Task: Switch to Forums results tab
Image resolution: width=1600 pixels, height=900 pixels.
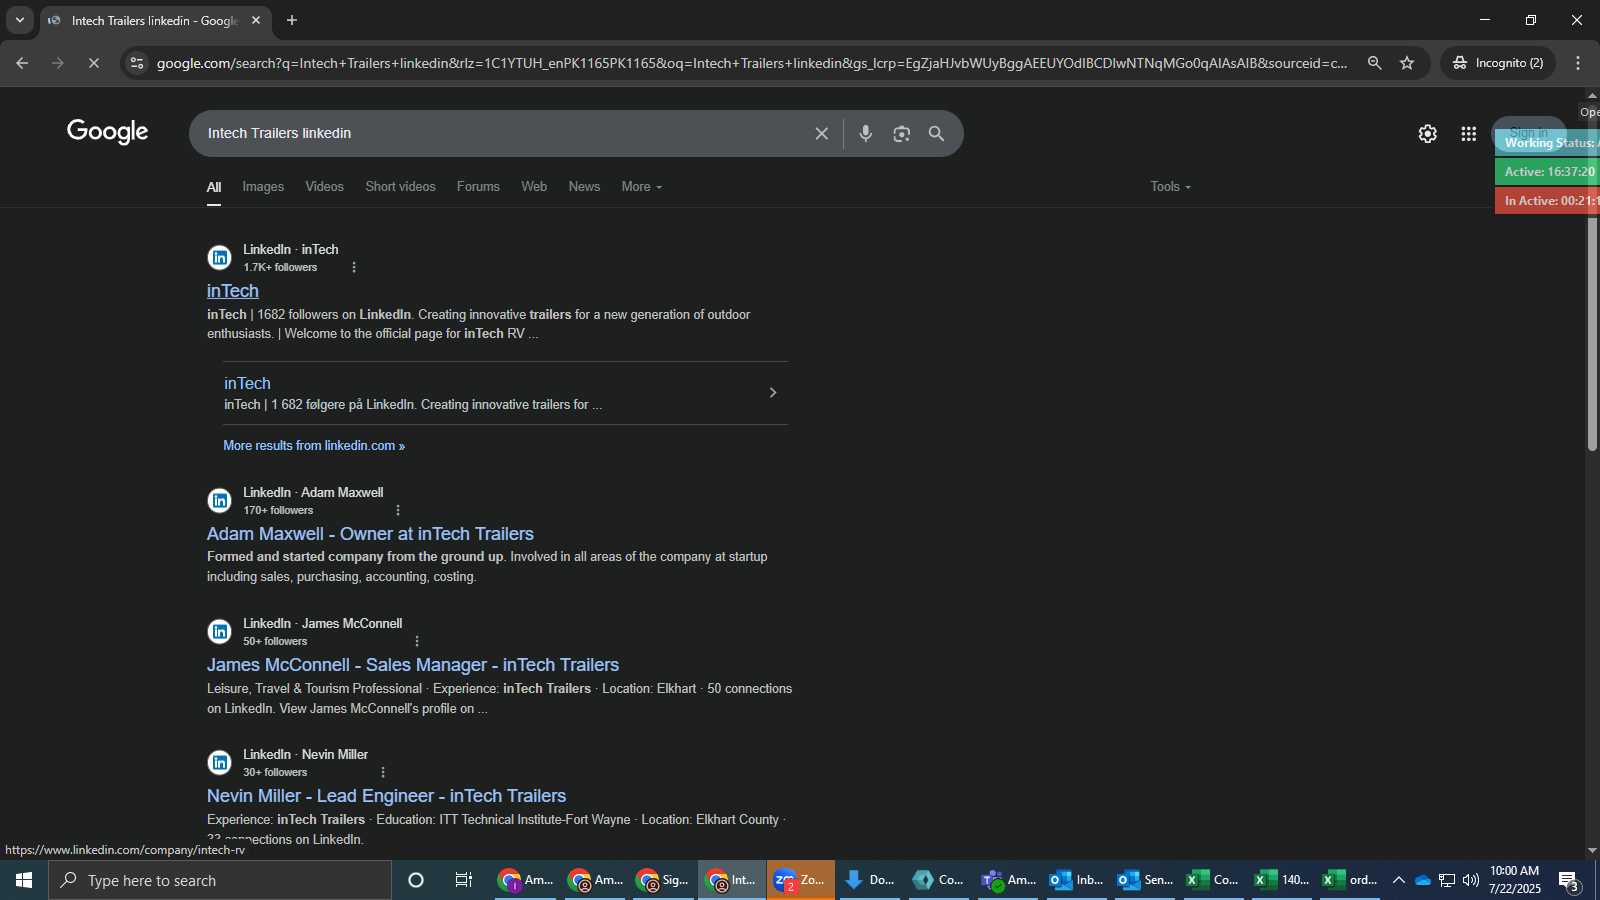Action: click(x=478, y=187)
